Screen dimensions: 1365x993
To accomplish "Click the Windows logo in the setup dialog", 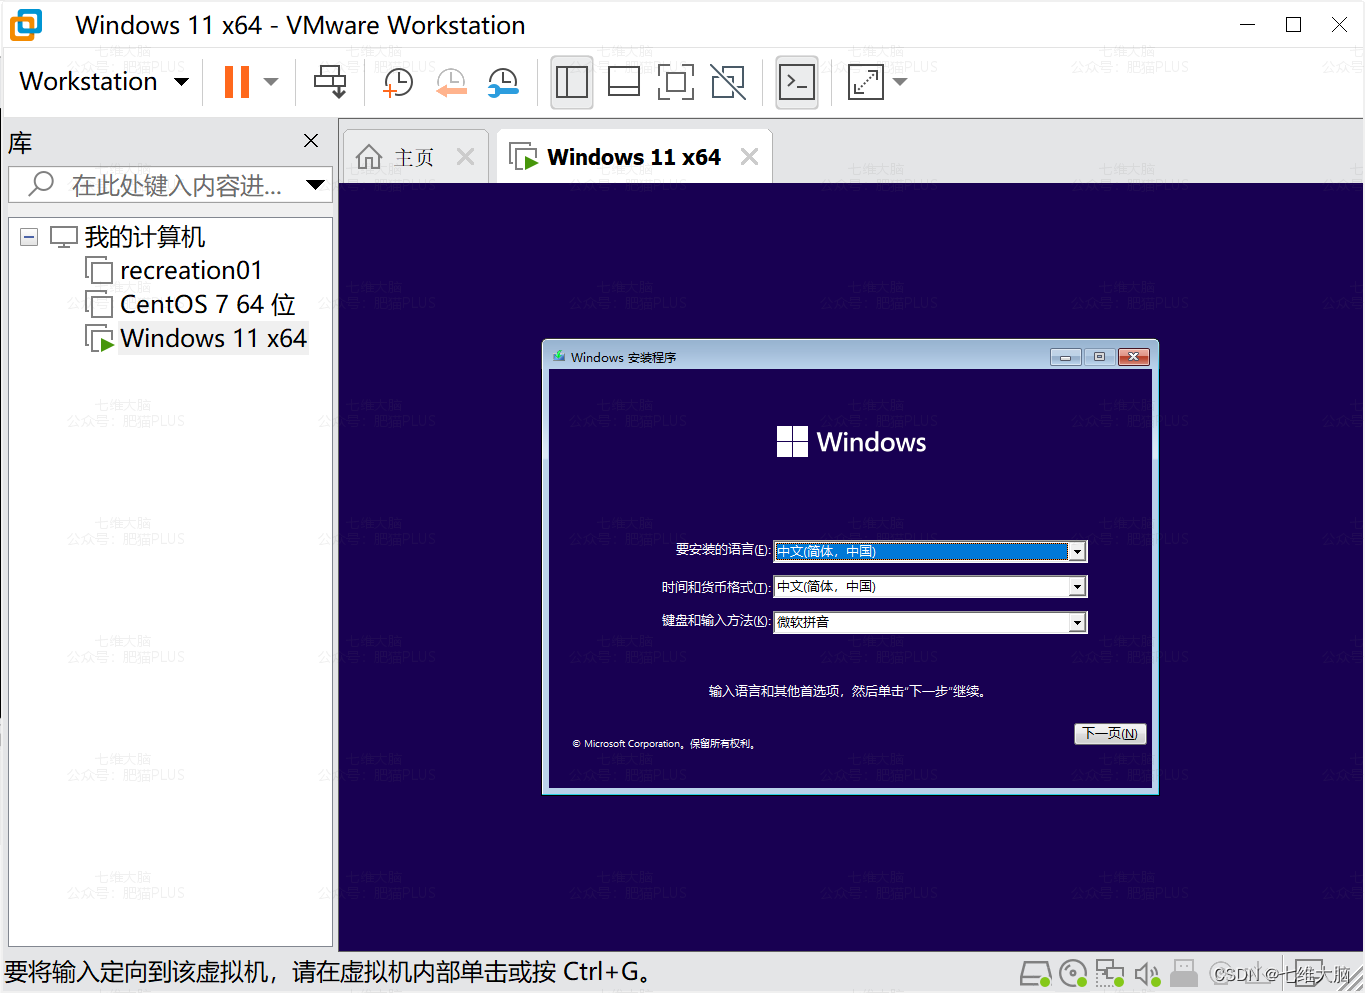I will [792, 442].
